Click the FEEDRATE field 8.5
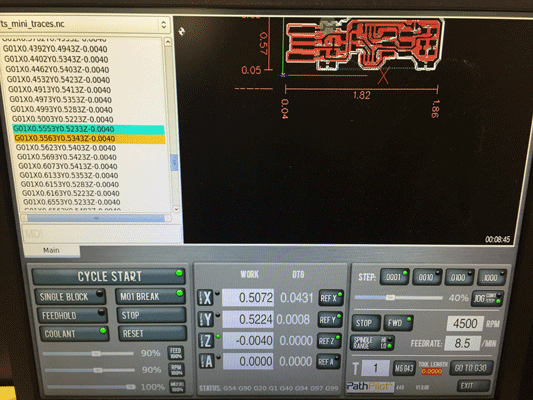Viewport: 533px width, 400px height. [463, 343]
